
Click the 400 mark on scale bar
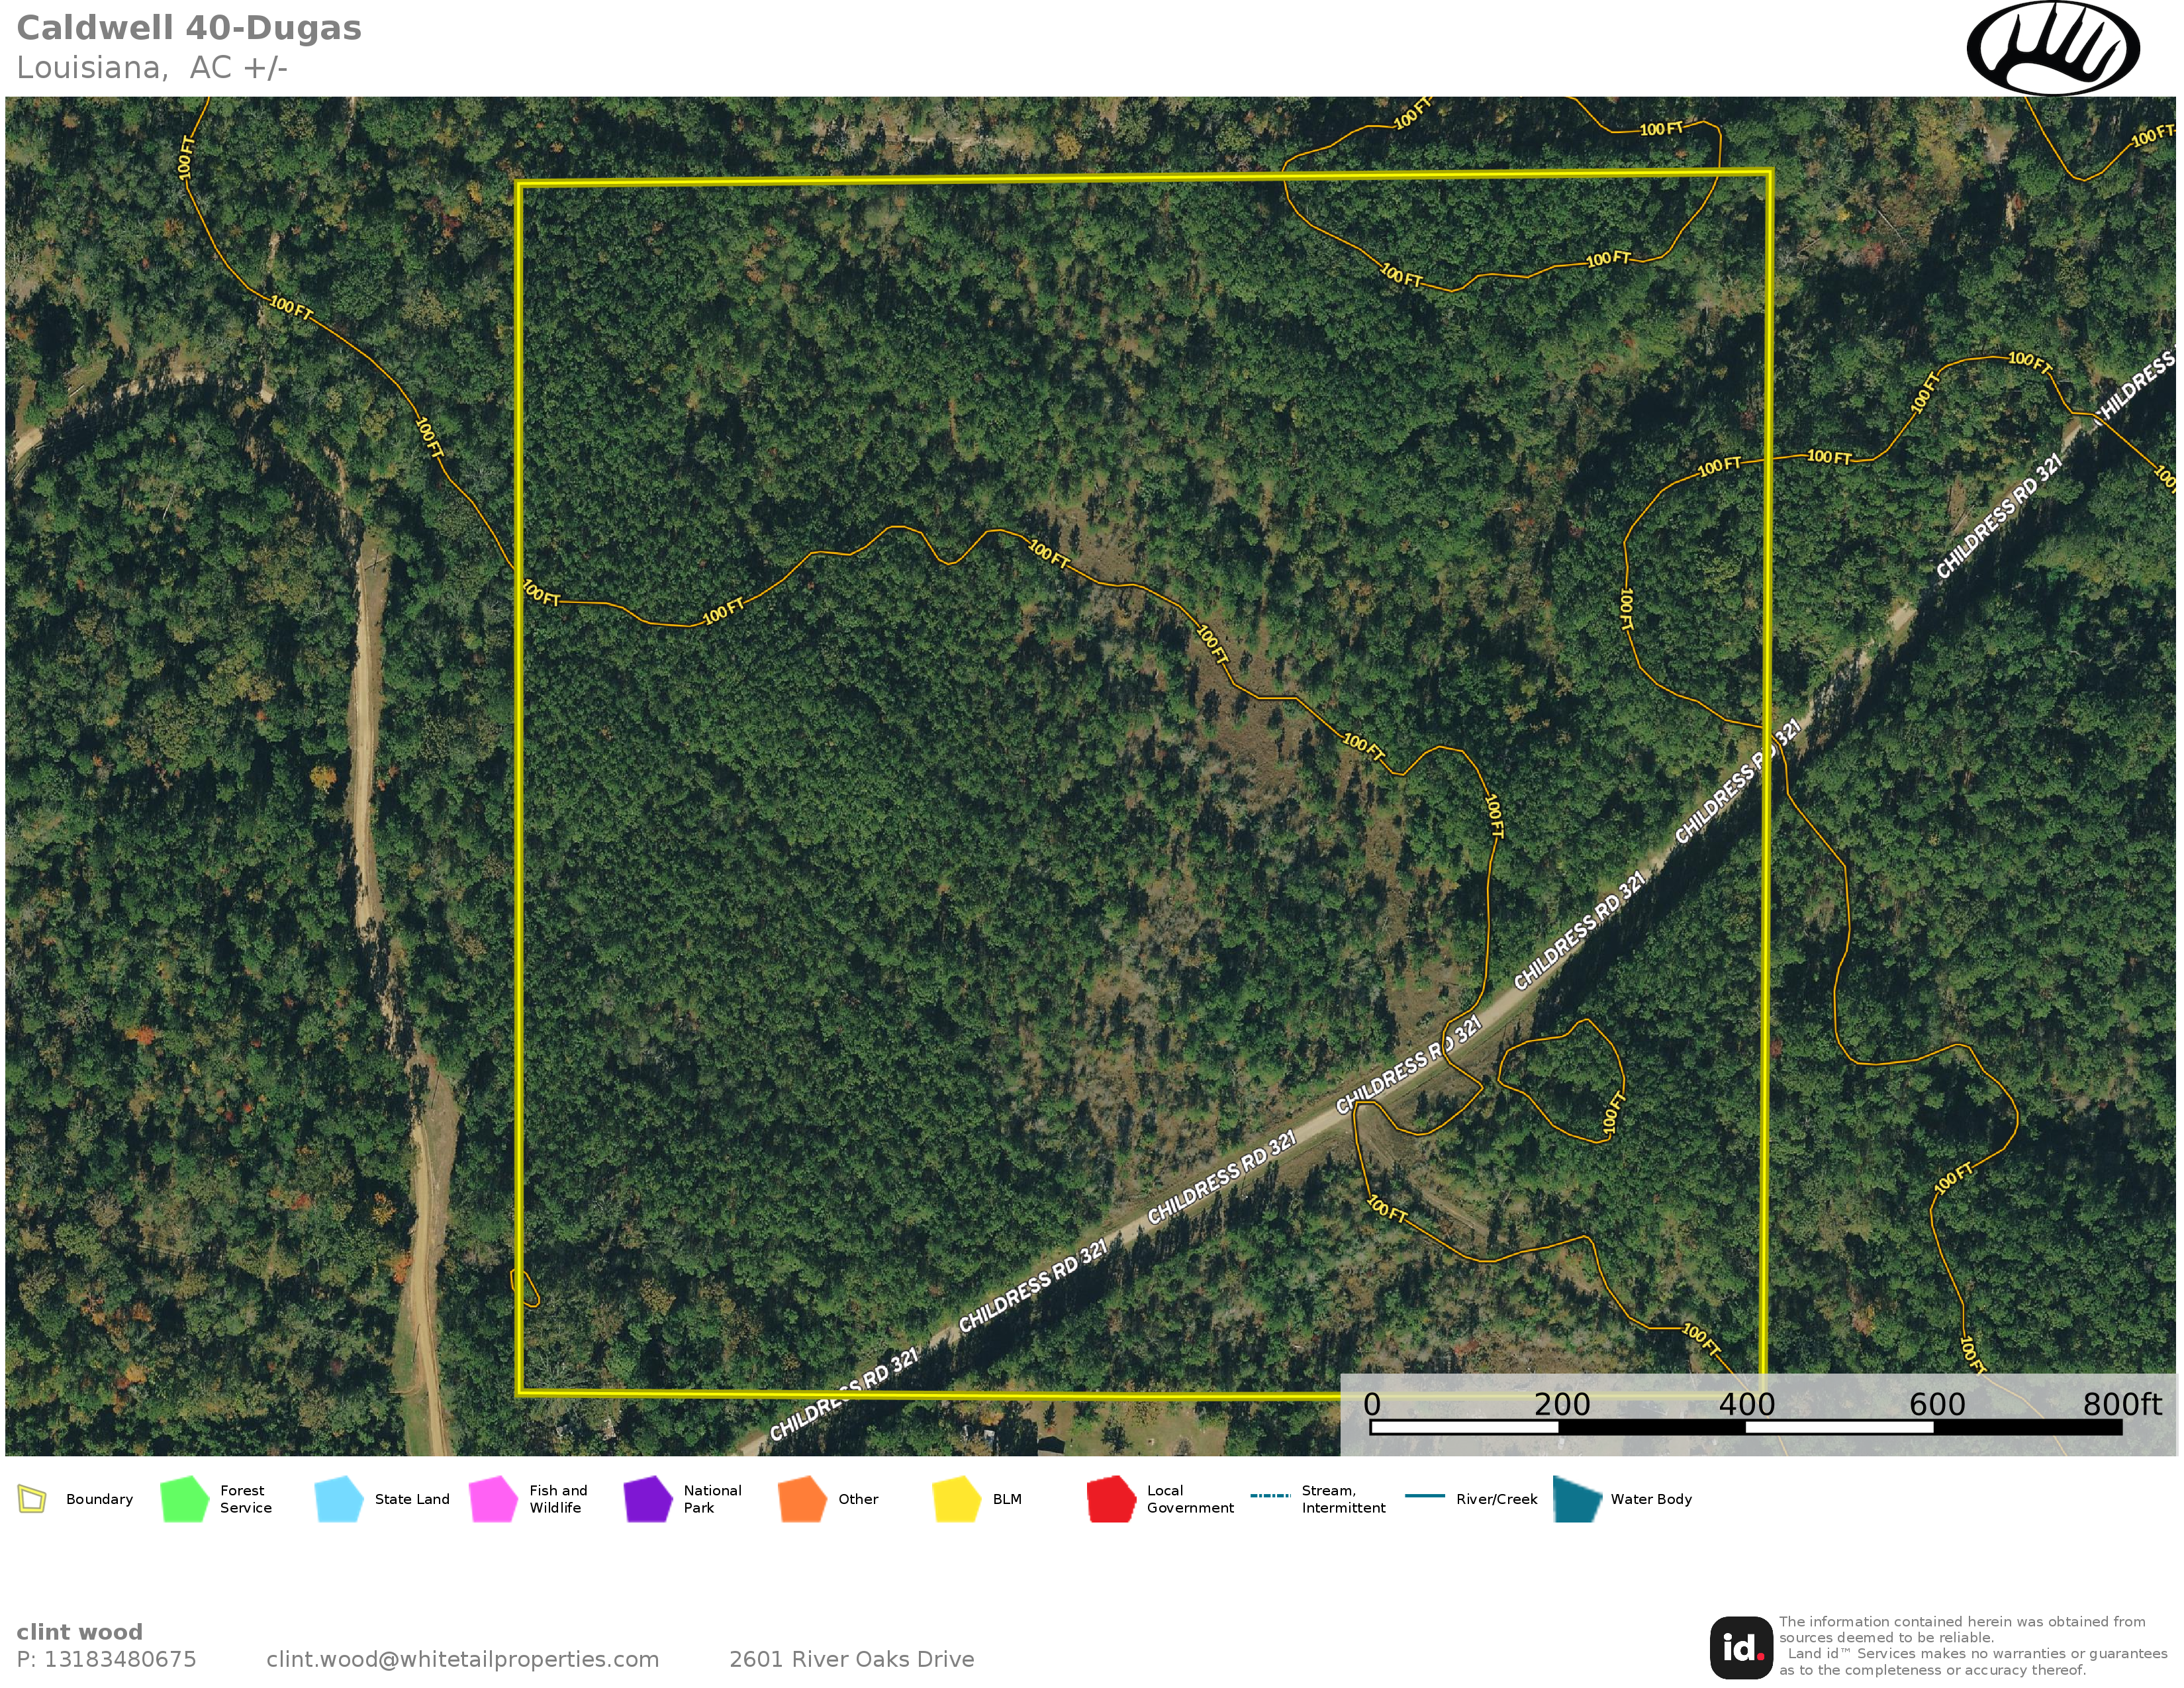pos(1746,1404)
